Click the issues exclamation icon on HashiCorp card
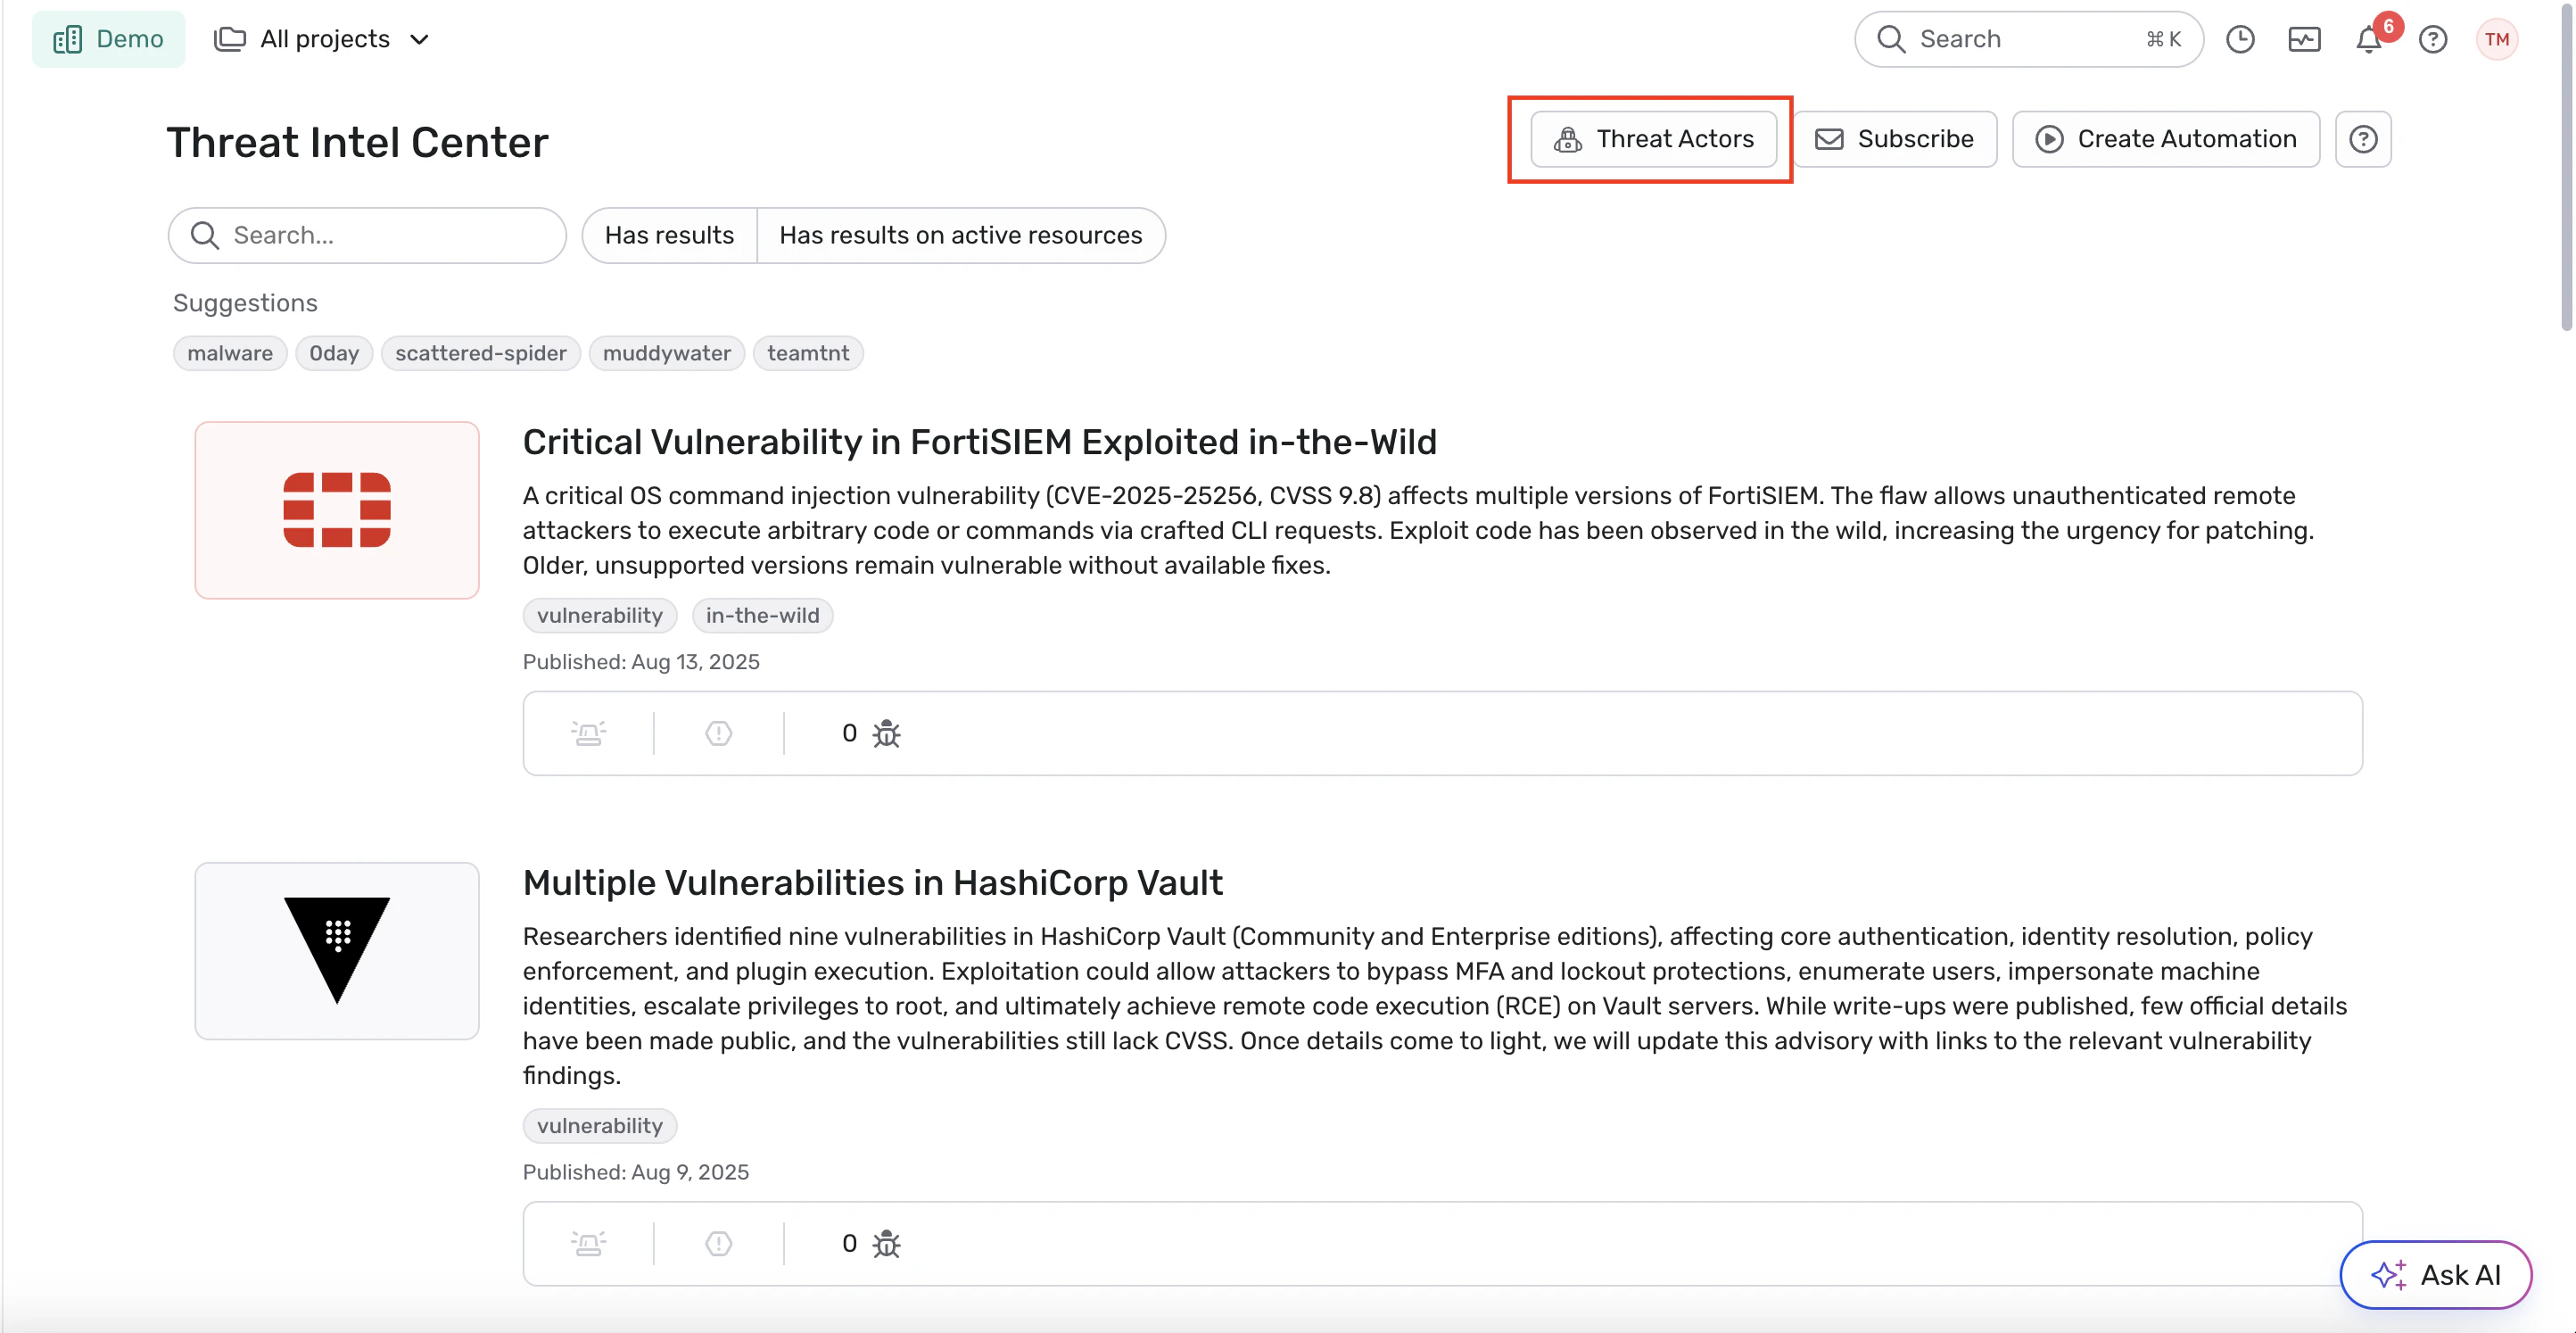The width and height of the screenshot is (2576, 1333). coord(718,1243)
